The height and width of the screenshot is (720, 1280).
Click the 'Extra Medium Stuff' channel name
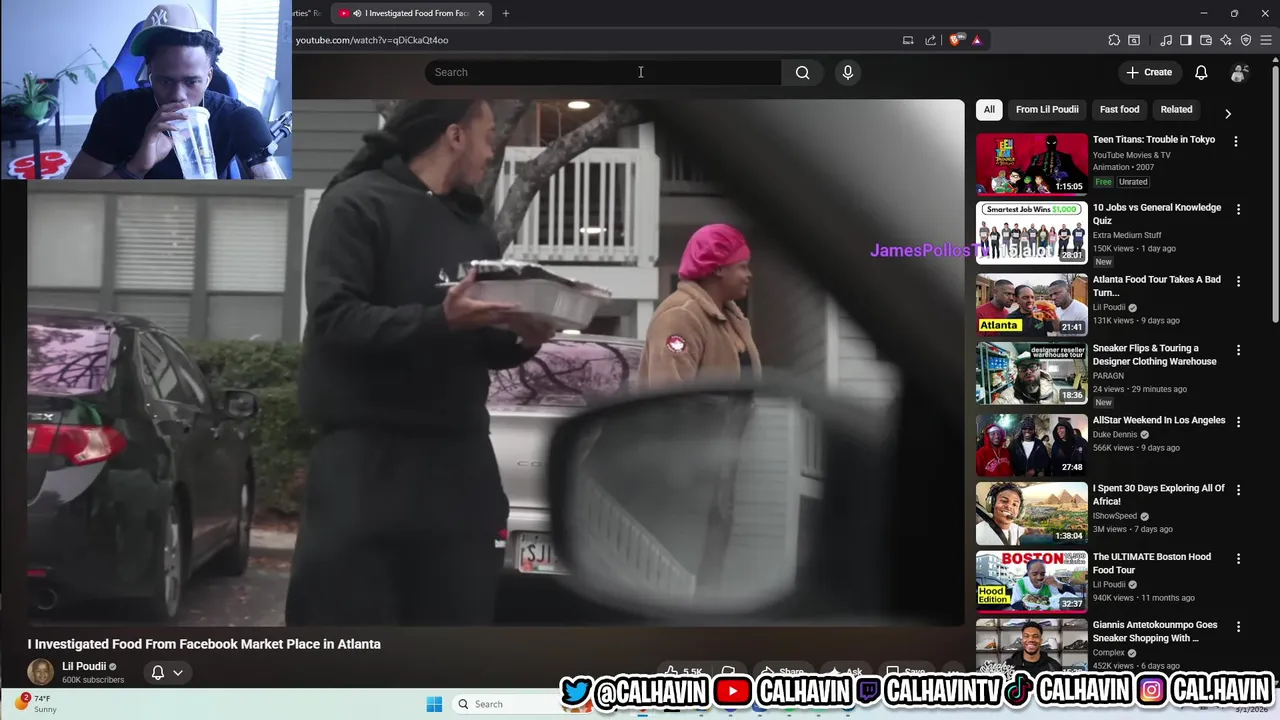coord(1127,235)
